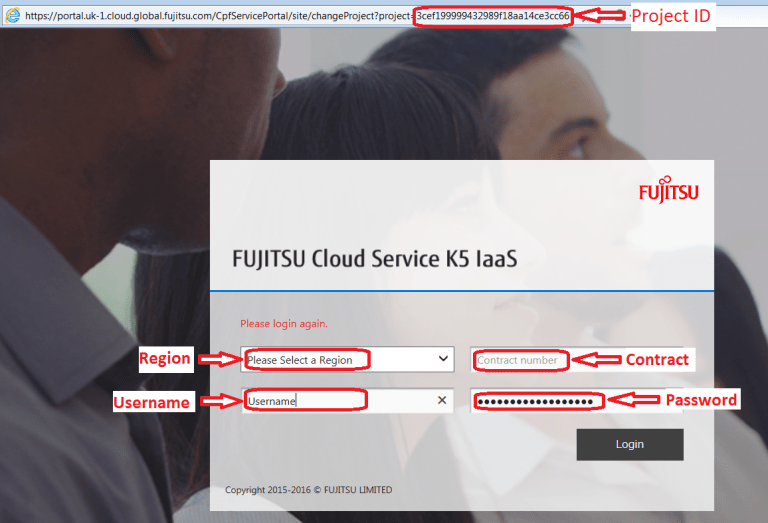Click the red Region annotation label
768x523 pixels.
pyautogui.click(x=166, y=359)
